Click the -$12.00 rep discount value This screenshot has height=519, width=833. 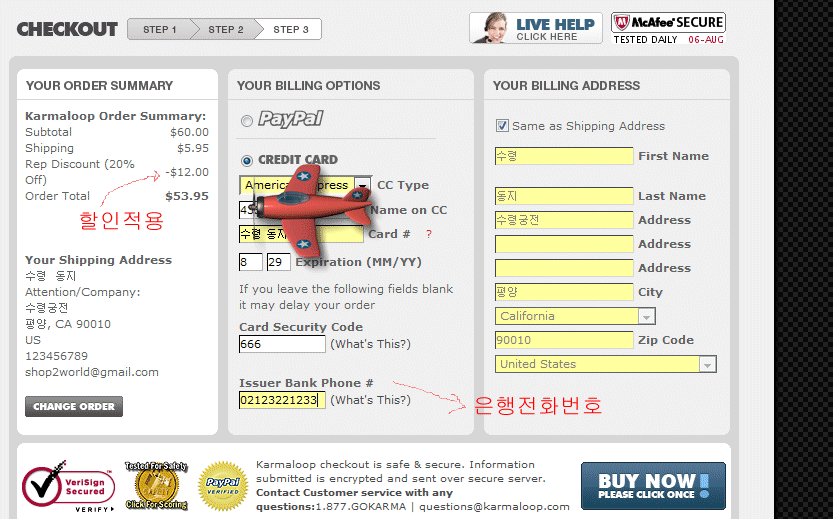[186, 172]
